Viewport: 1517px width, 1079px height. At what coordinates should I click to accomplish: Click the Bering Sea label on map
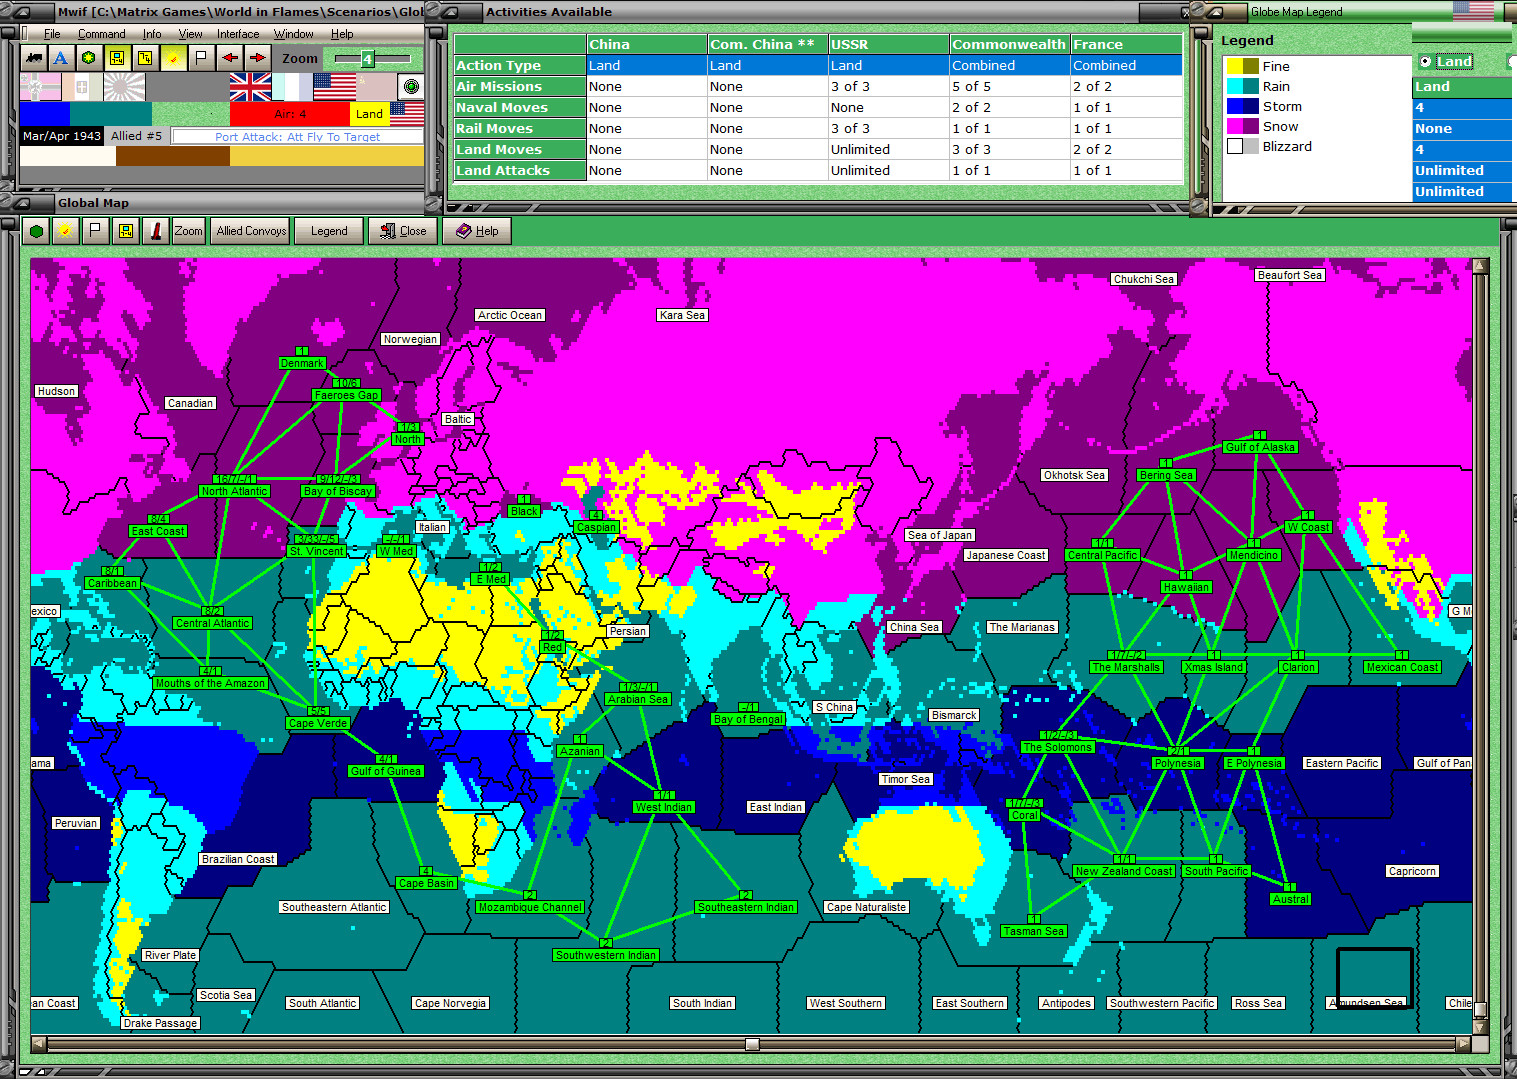pyautogui.click(x=1166, y=475)
